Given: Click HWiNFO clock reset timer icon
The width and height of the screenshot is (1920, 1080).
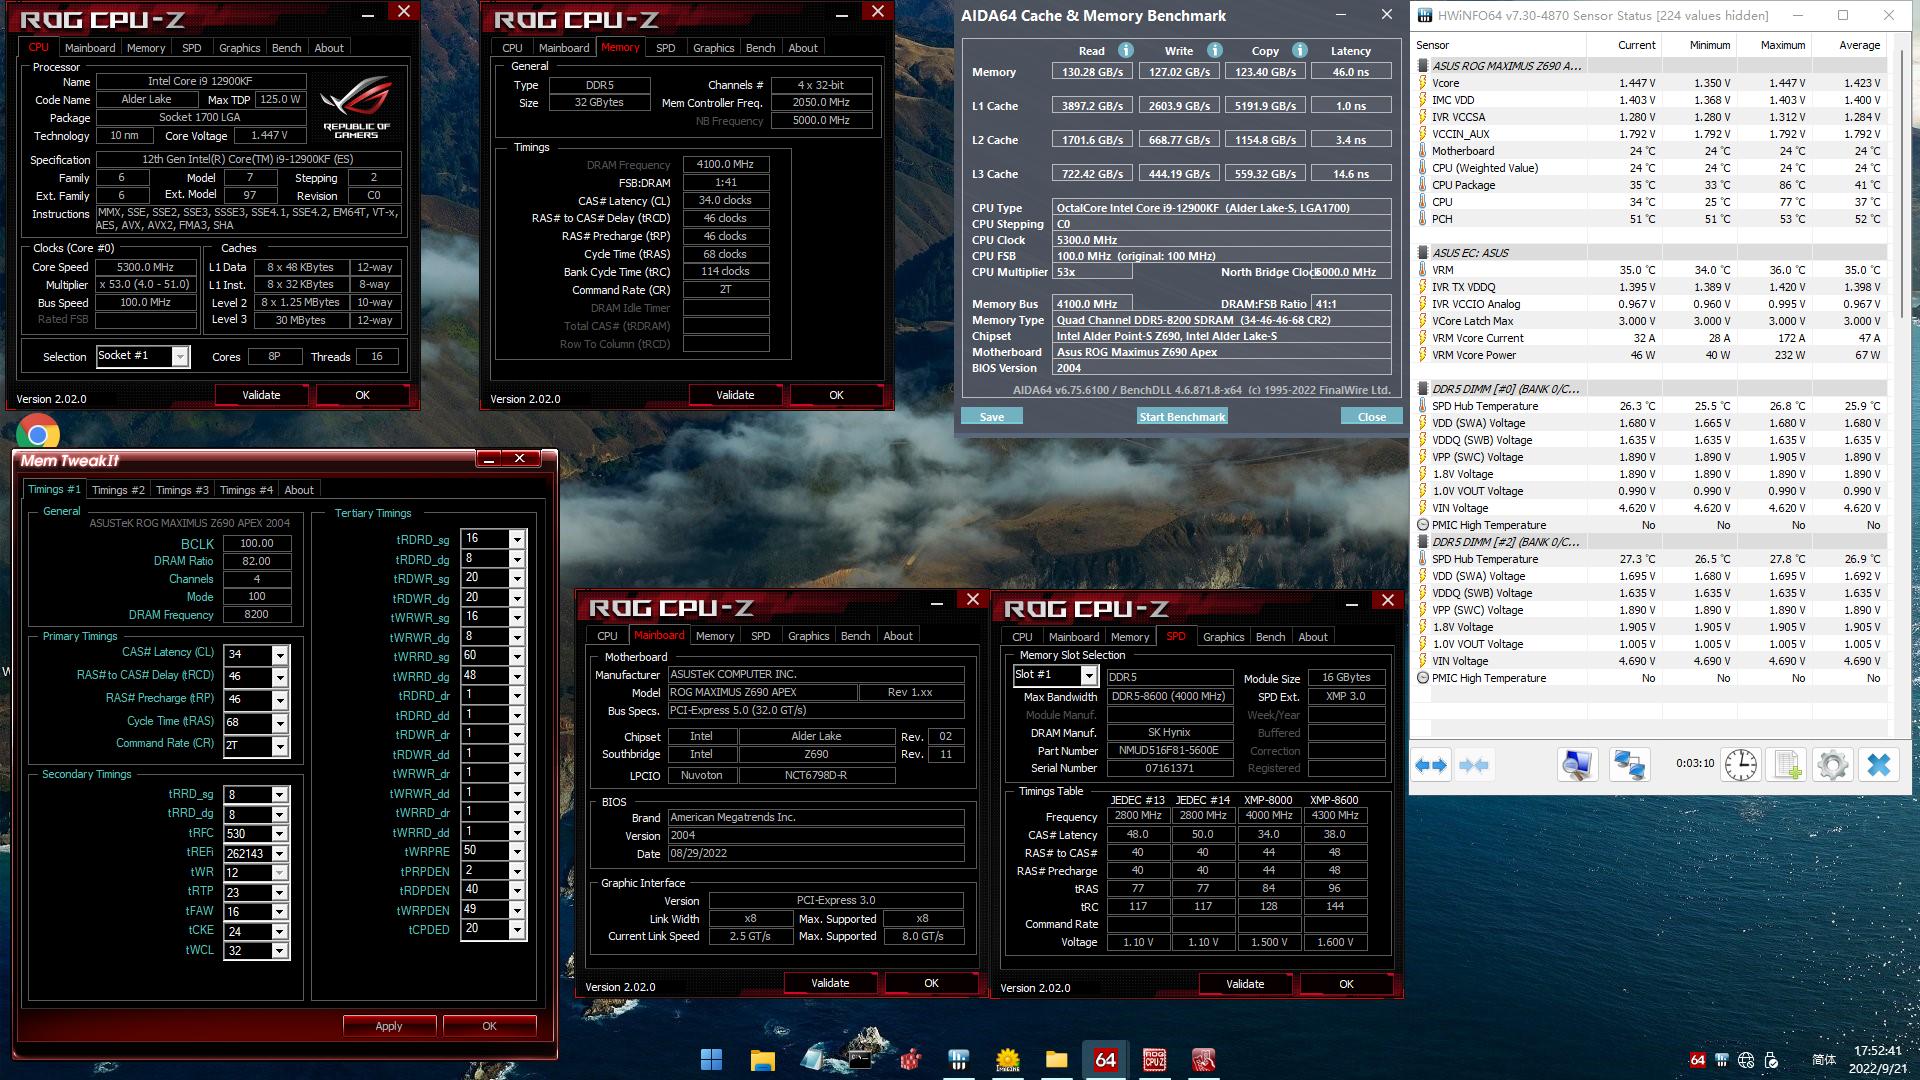Looking at the screenshot, I should click(x=1740, y=765).
